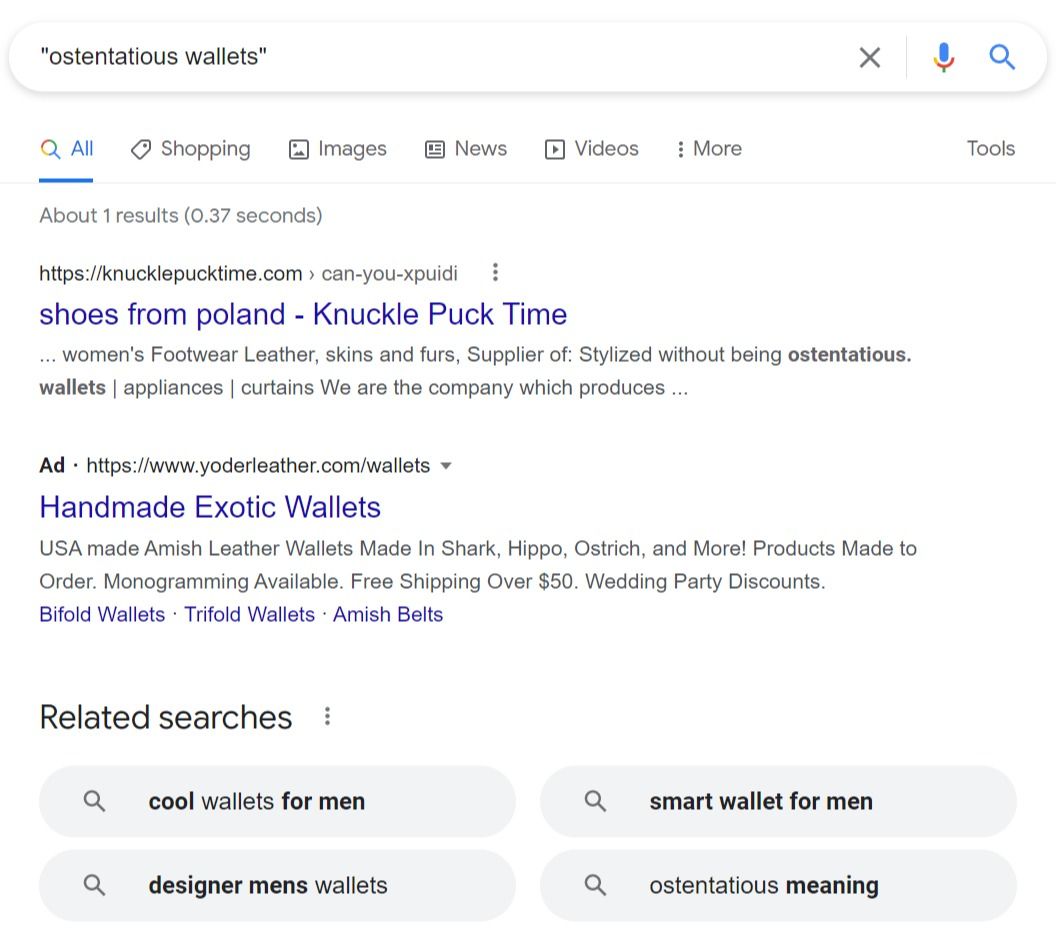Screen dimensions: 1056x952
Task: Click the Videos tab's play icon
Action: point(555,148)
